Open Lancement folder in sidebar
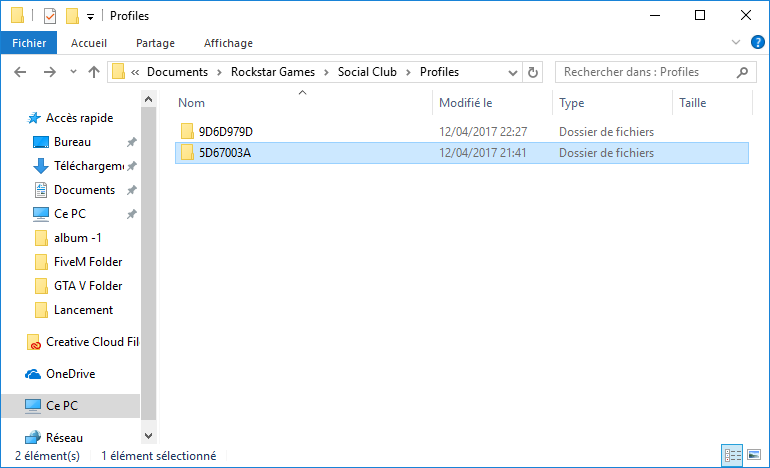The height and width of the screenshot is (468, 770). (83, 310)
